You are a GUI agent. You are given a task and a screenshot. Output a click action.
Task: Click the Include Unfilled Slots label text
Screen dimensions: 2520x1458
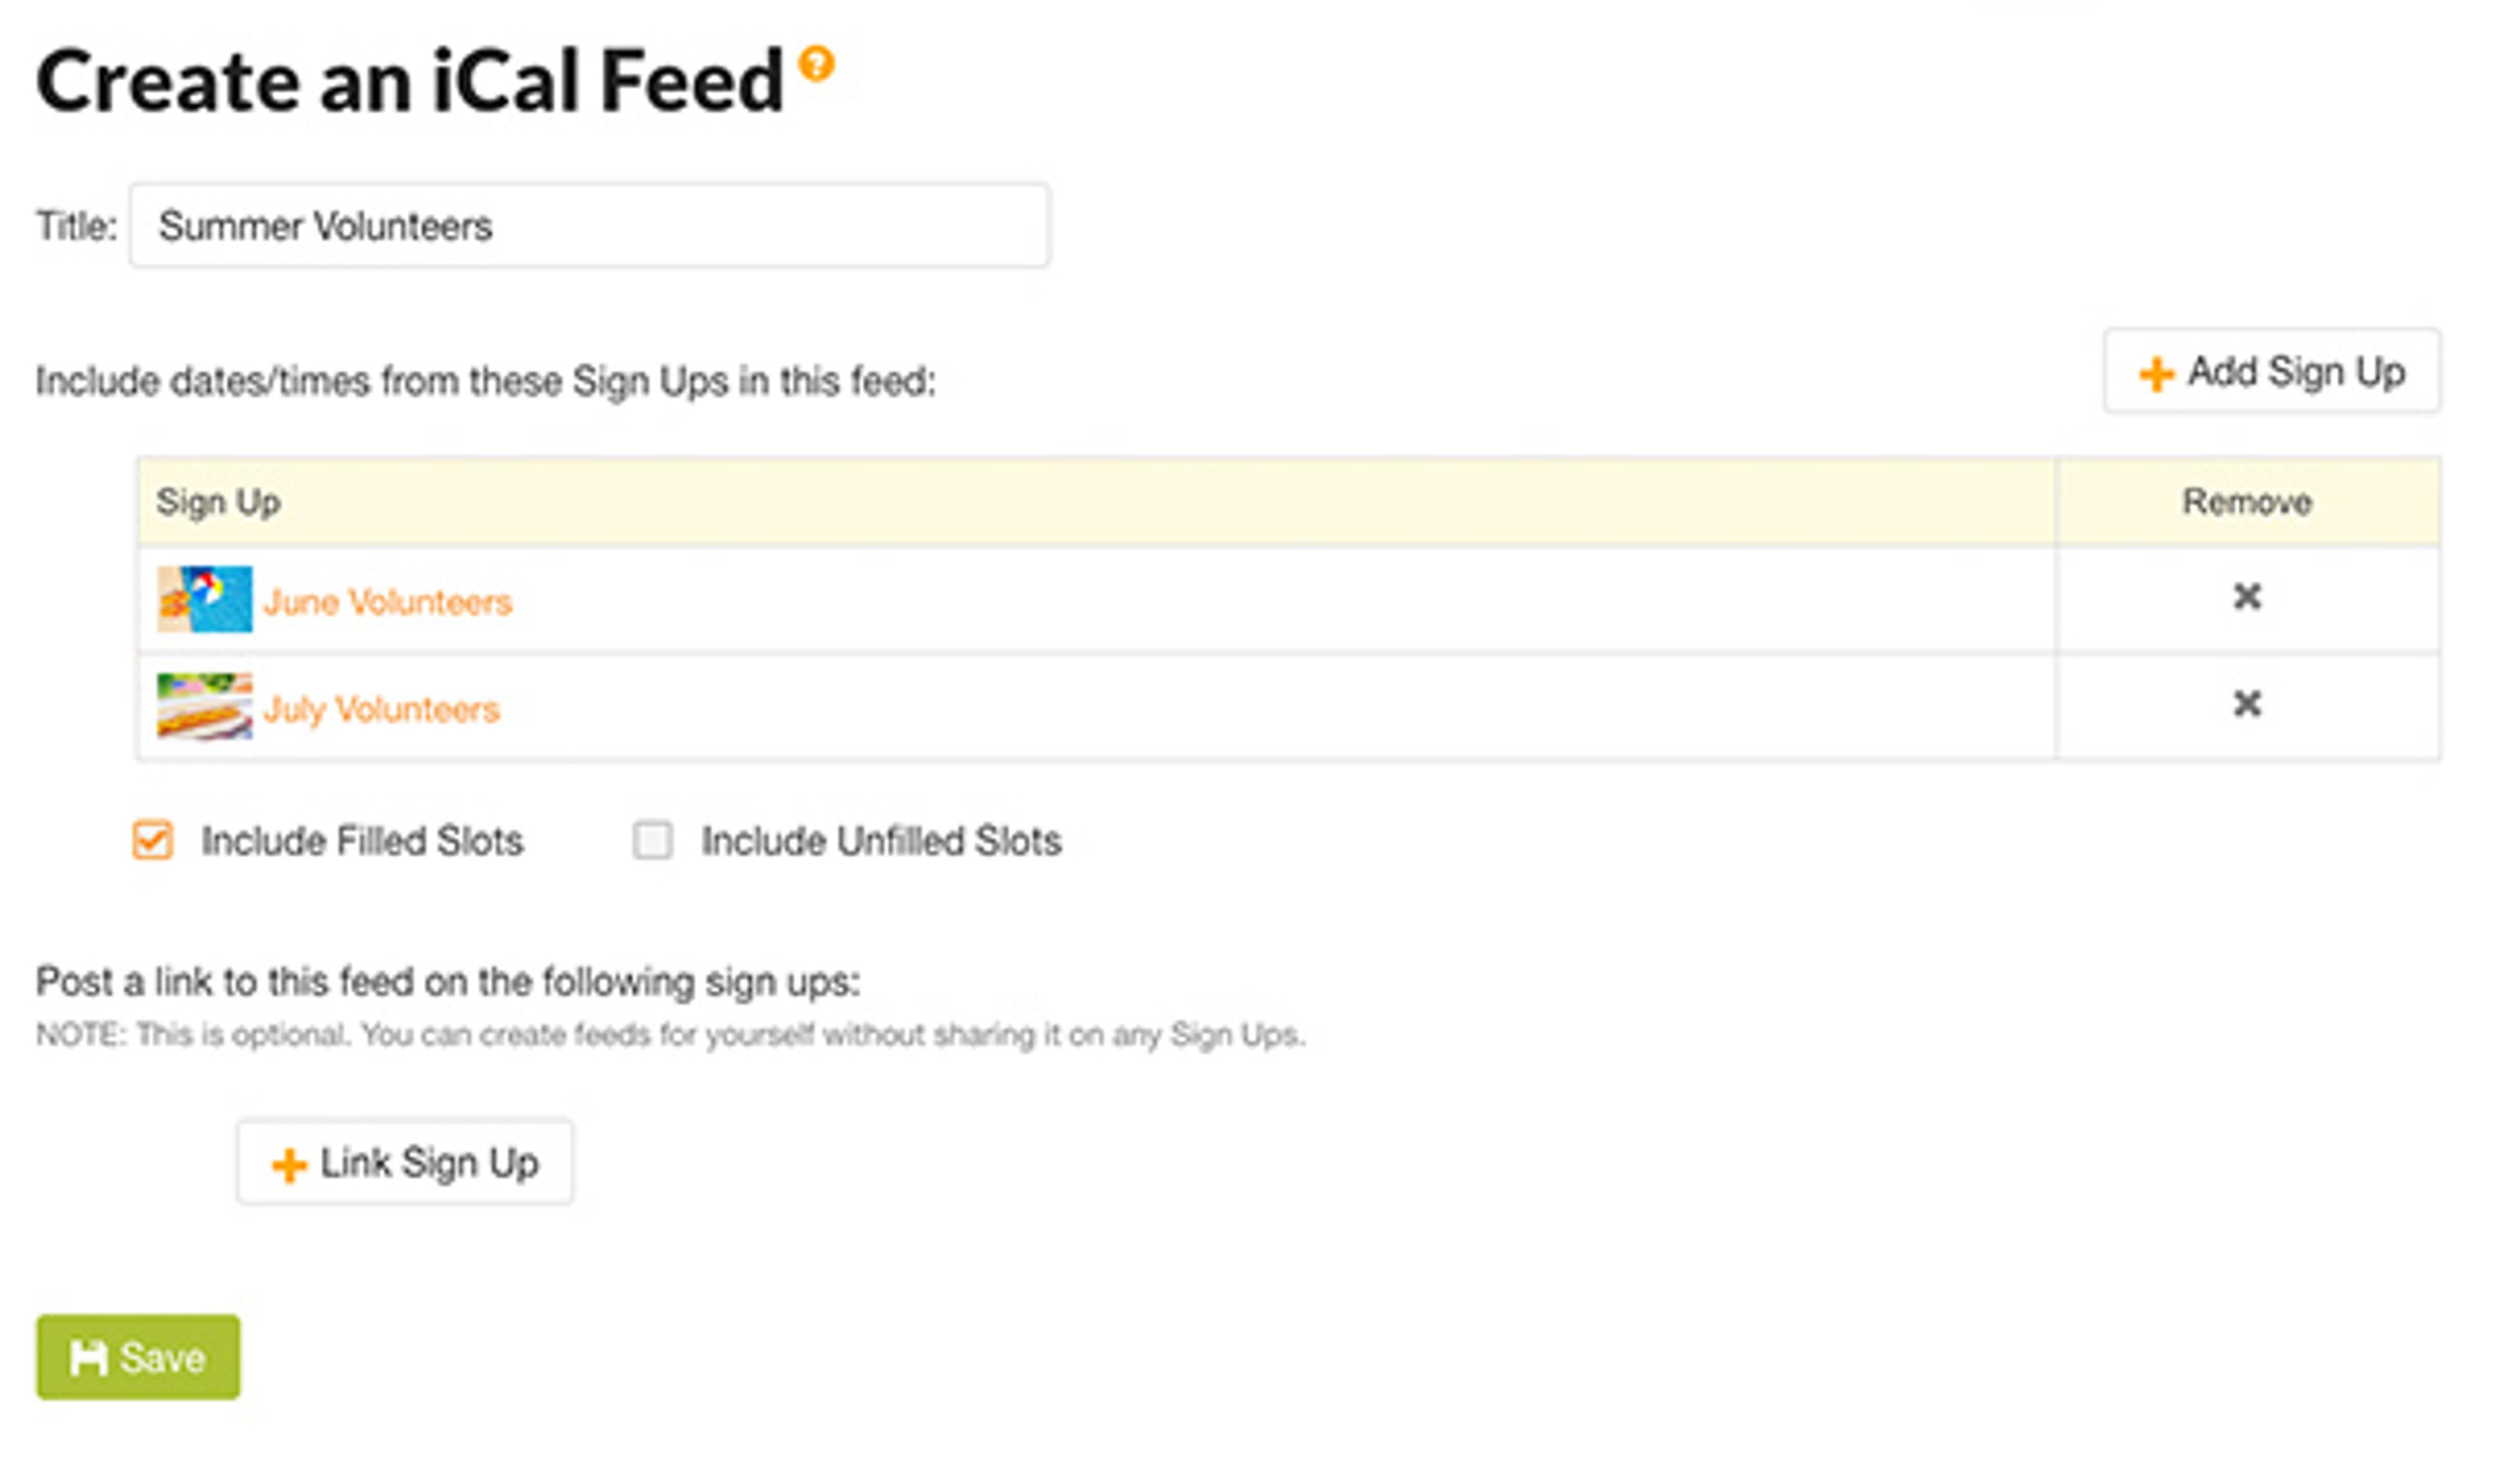[x=881, y=841]
